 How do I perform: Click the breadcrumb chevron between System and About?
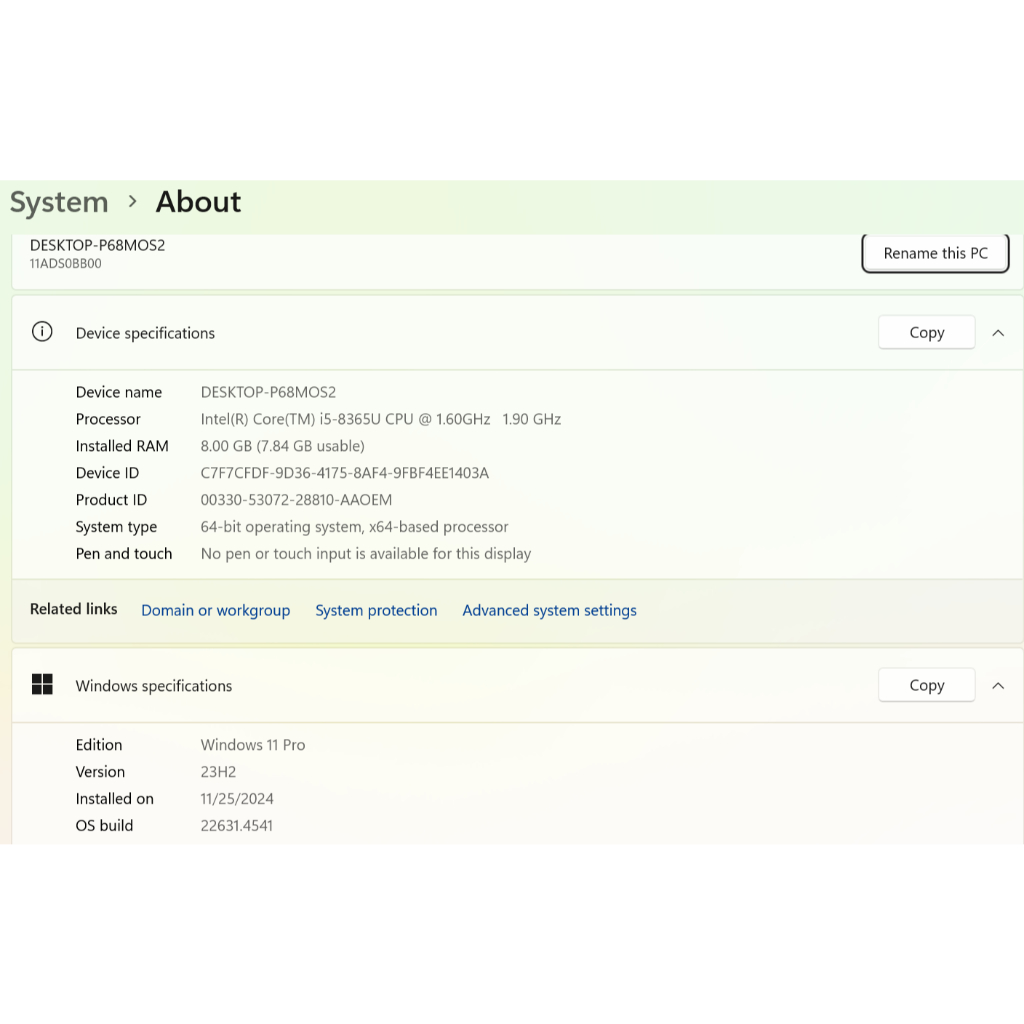[x=132, y=202]
